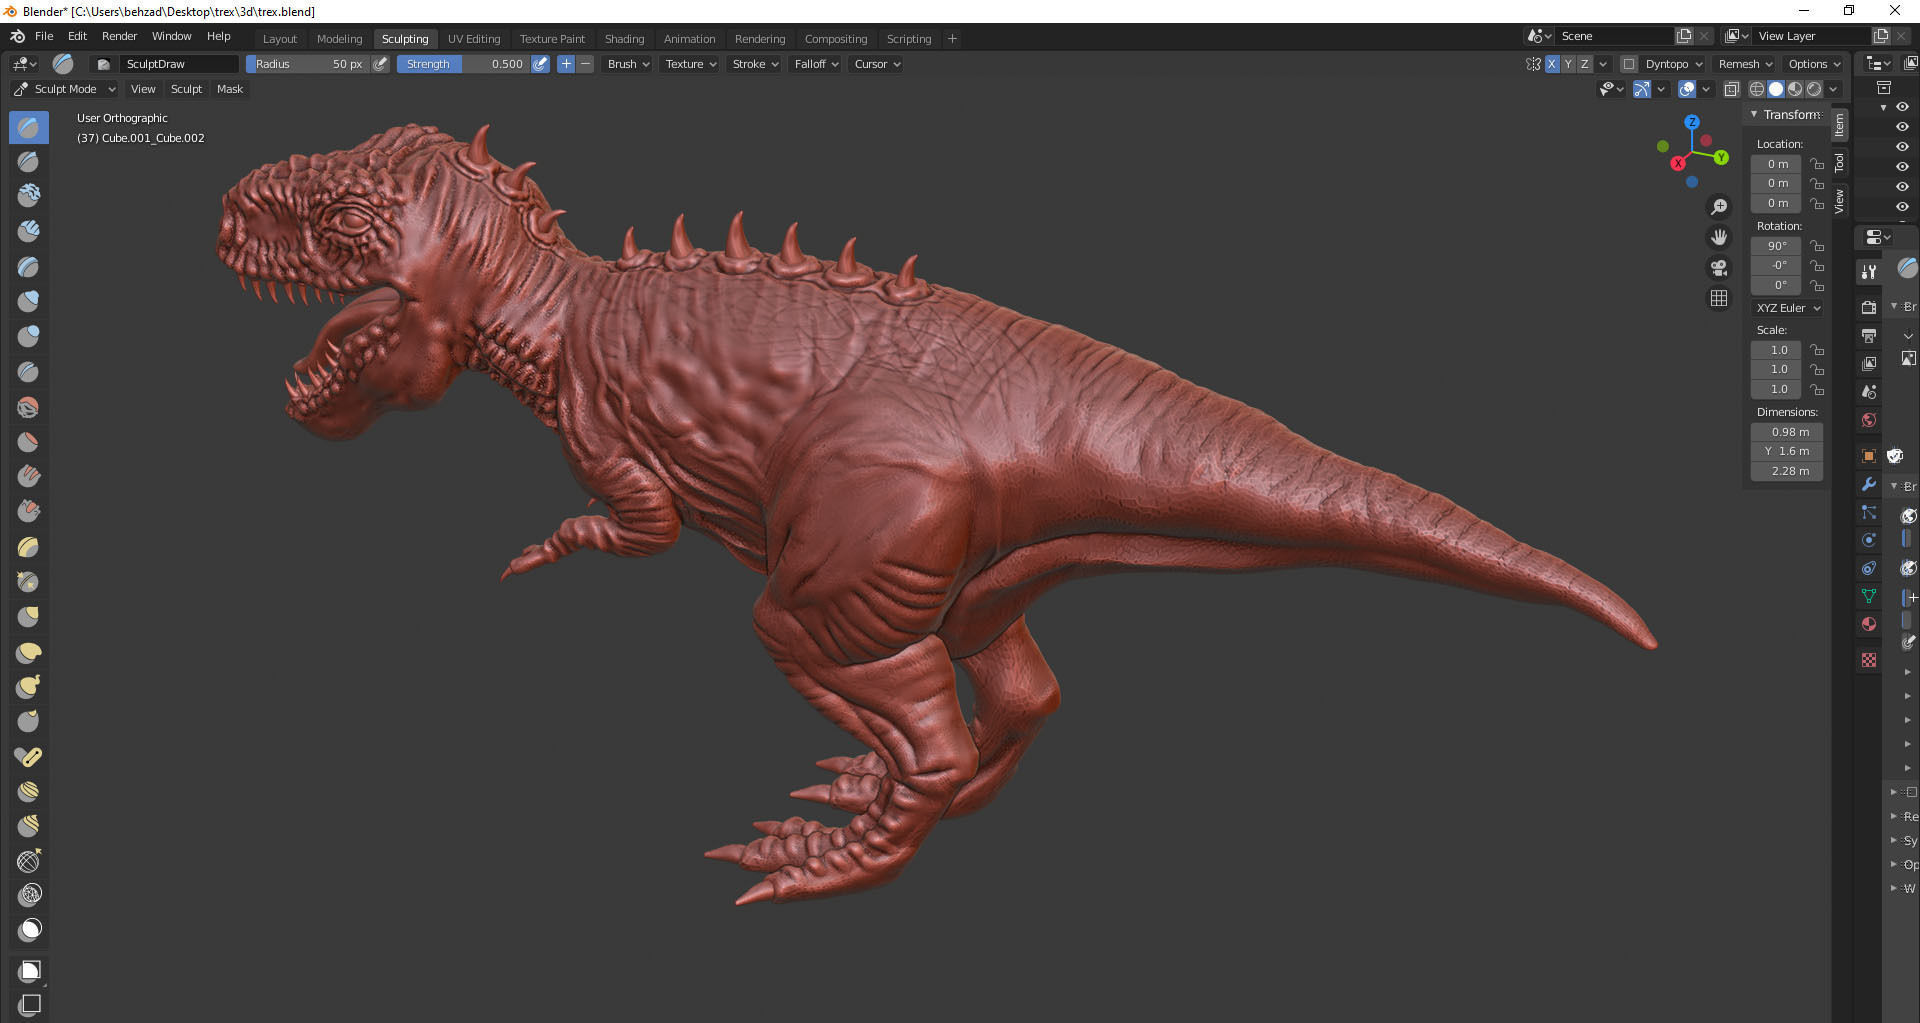Image resolution: width=1920 pixels, height=1023 pixels.
Task: Open the Render properties tab icon
Action: [x=1868, y=307]
